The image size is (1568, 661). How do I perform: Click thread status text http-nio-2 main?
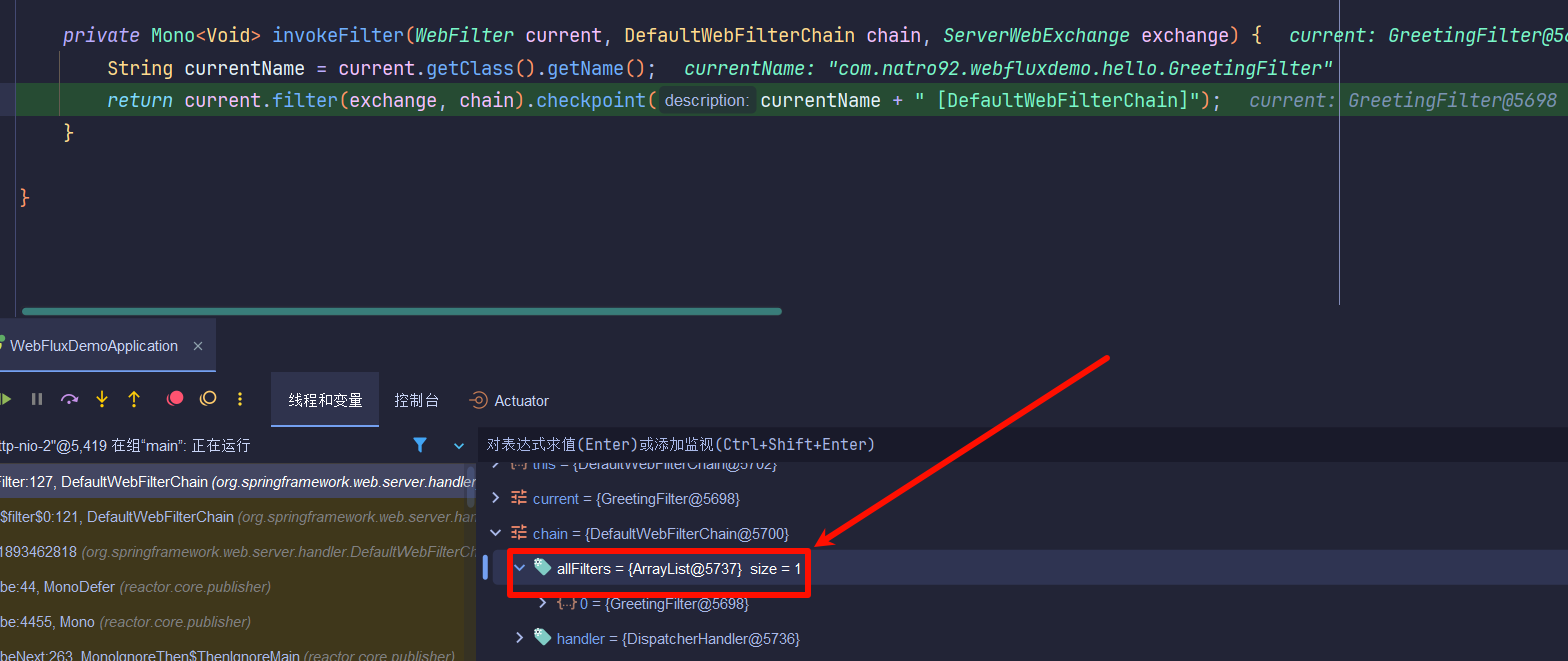tap(125, 446)
